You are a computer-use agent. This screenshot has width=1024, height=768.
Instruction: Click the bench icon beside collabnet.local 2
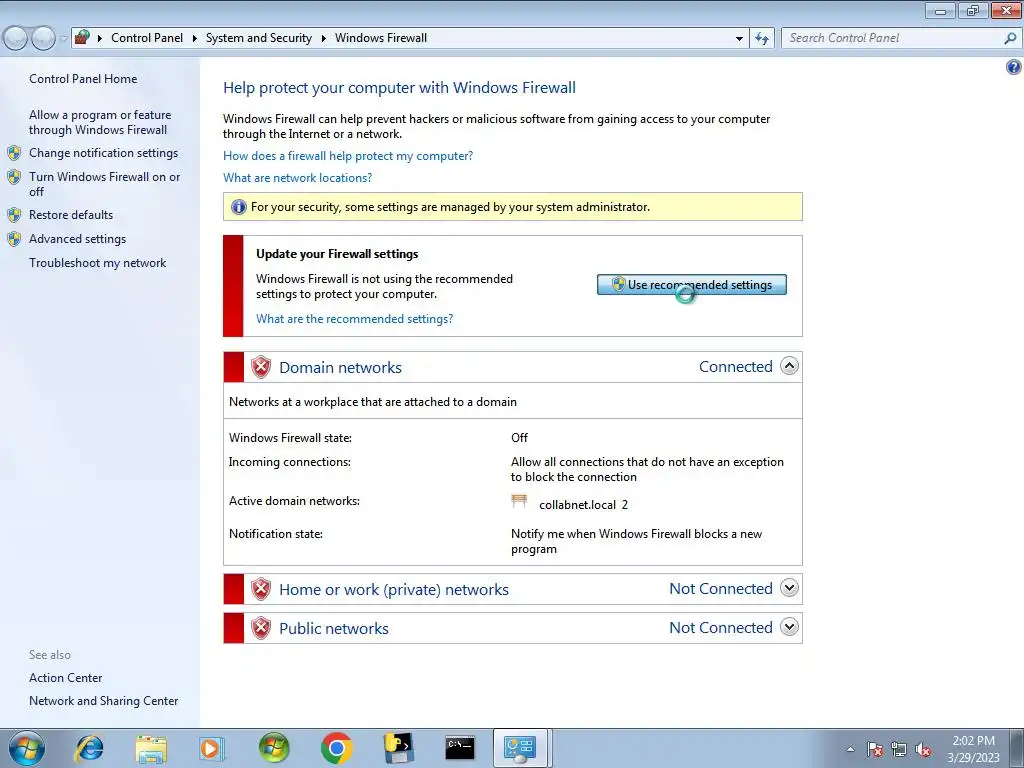519,502
